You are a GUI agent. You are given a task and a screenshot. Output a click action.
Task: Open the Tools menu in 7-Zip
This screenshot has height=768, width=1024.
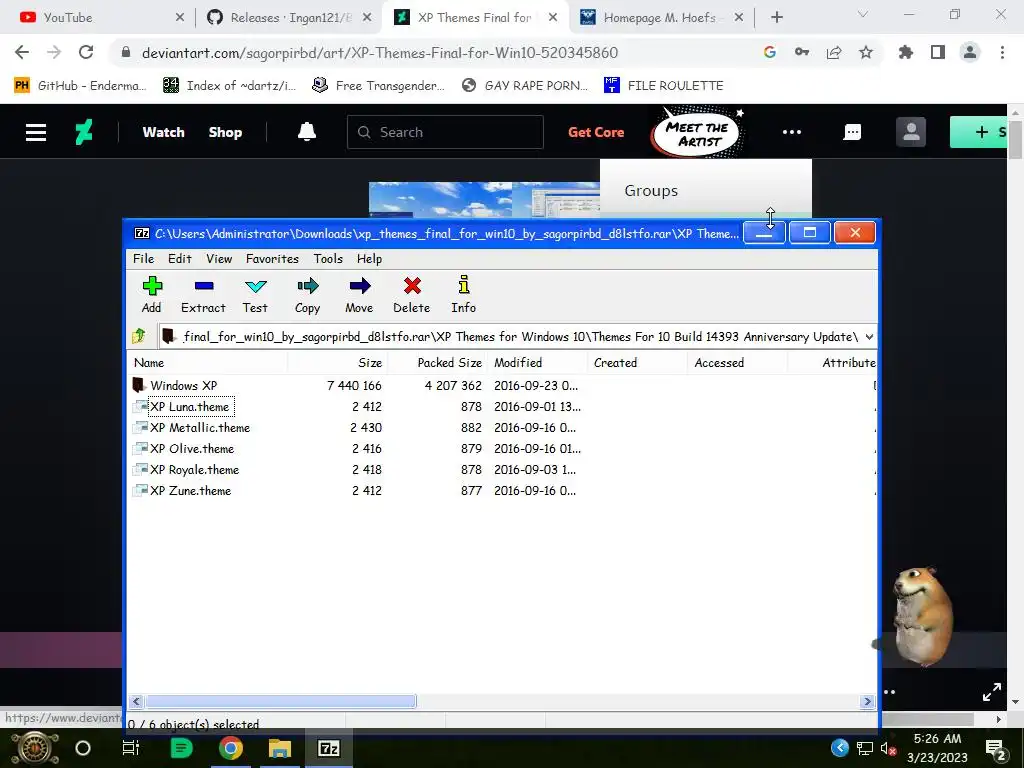(x=328, y=259)
